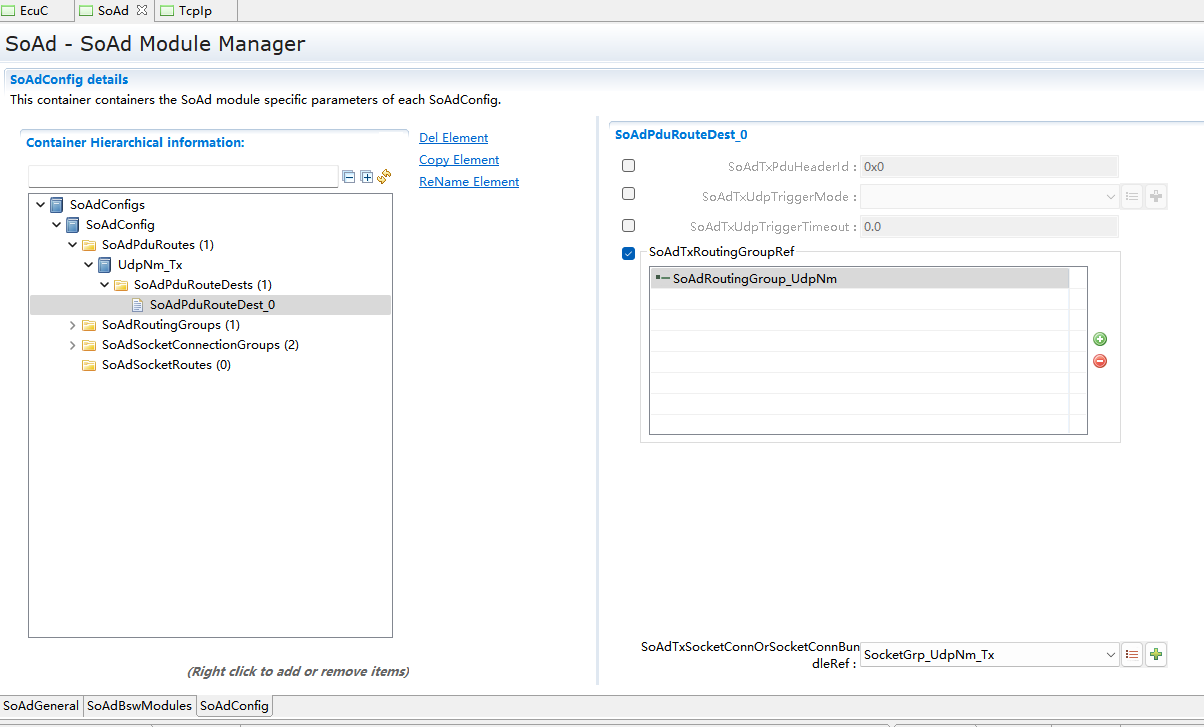This screenshot has height=727, width=1204.
Task: Click green plus icon beside SocketGrp_UdpNm_Tx
Action: [x=1156, y=655]
